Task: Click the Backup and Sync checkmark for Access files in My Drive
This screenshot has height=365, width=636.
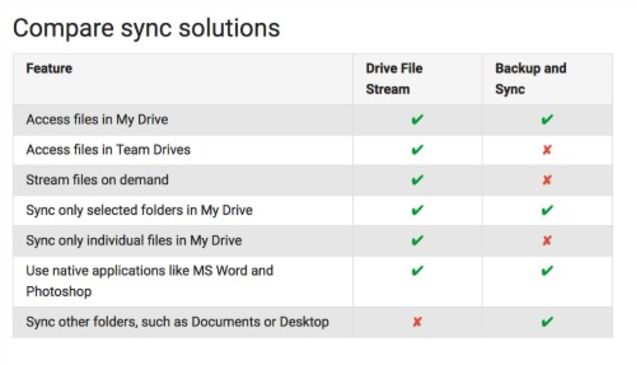Action: [547, 120]
